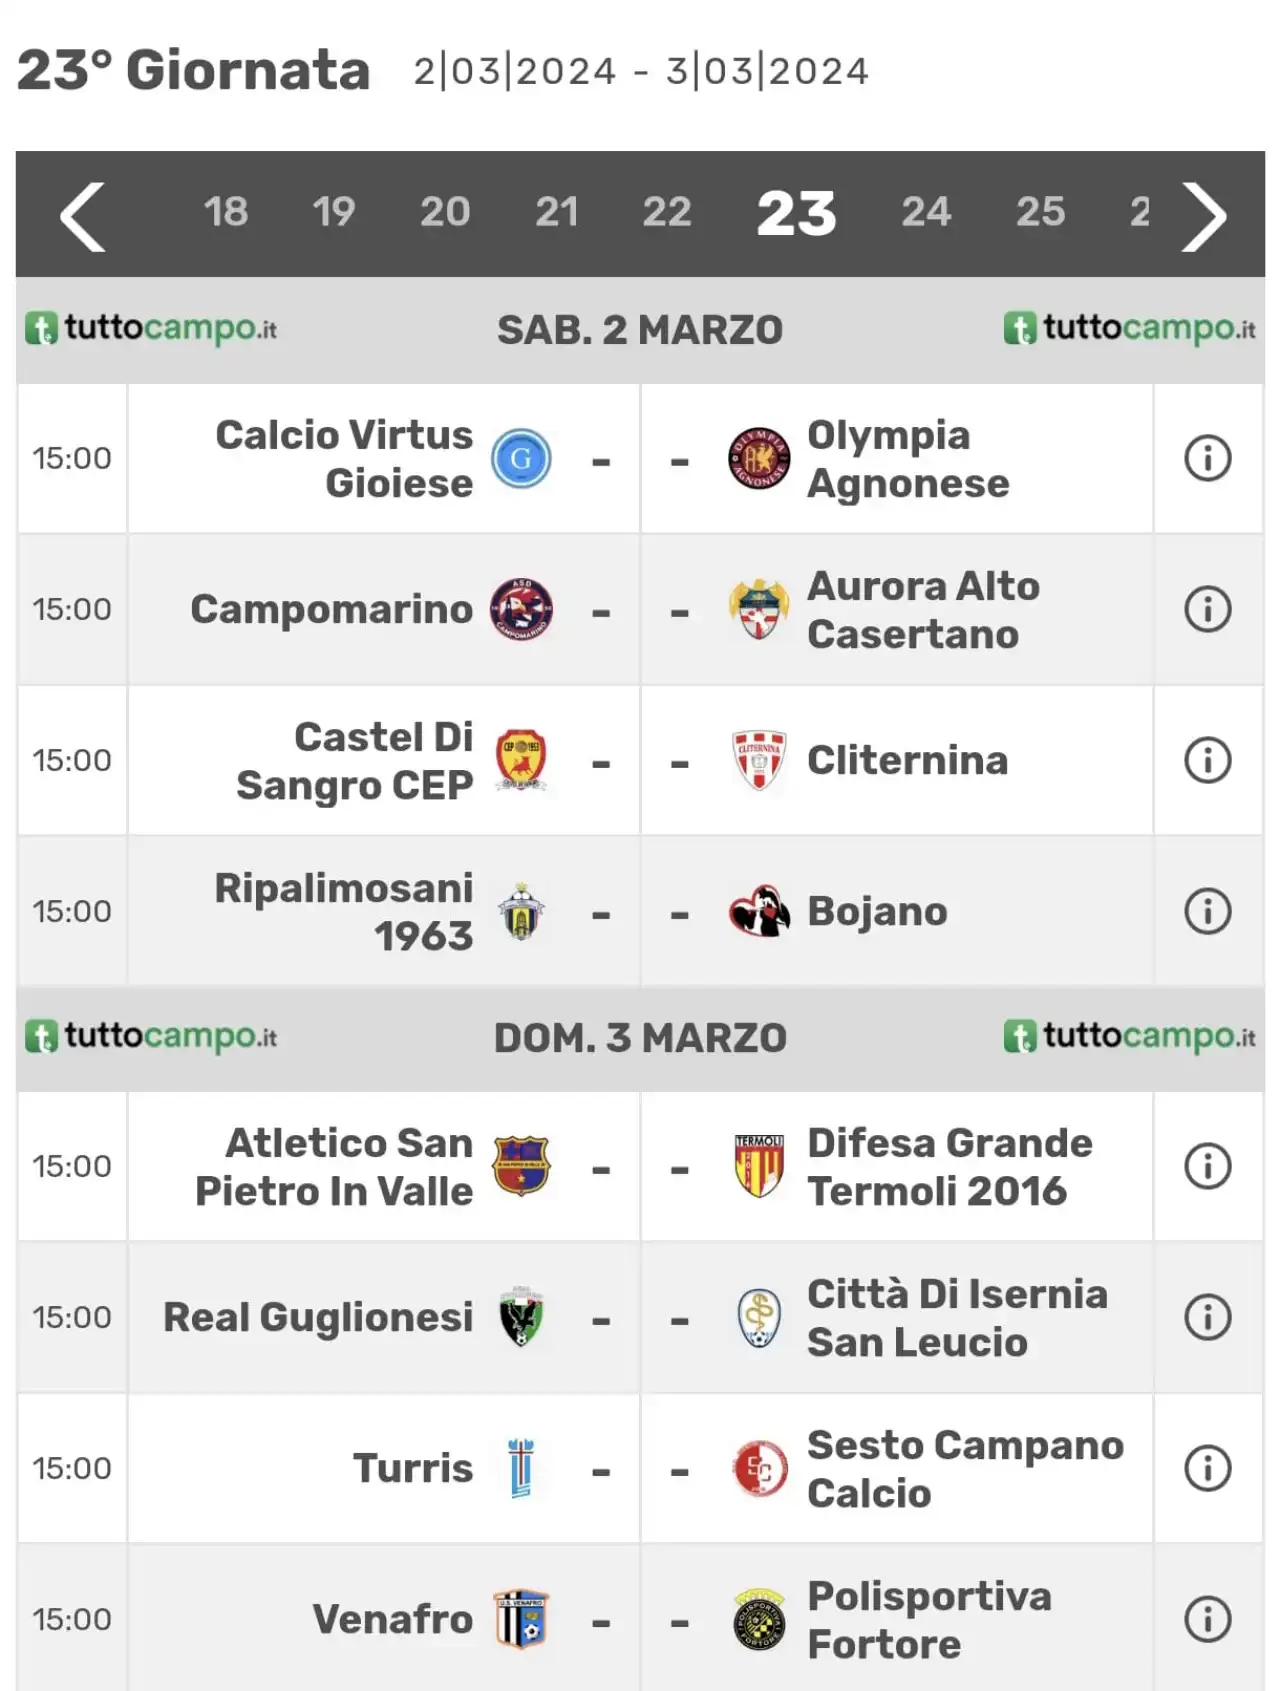1280x1691 pixels.
Task: Open info icon for Ripalimosani 1963 match
Action: 1207,912
